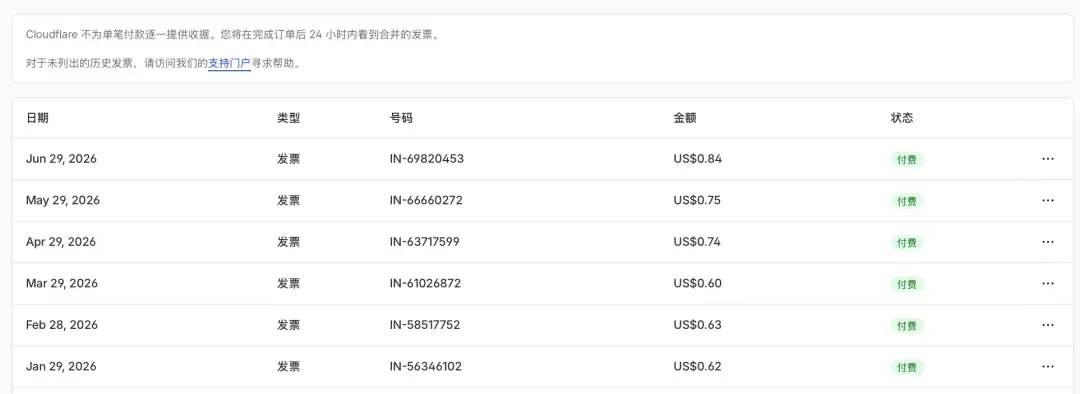The image size is (1080, 394).
Task: Click the 日期 column header
Action: tap(37, 118)
